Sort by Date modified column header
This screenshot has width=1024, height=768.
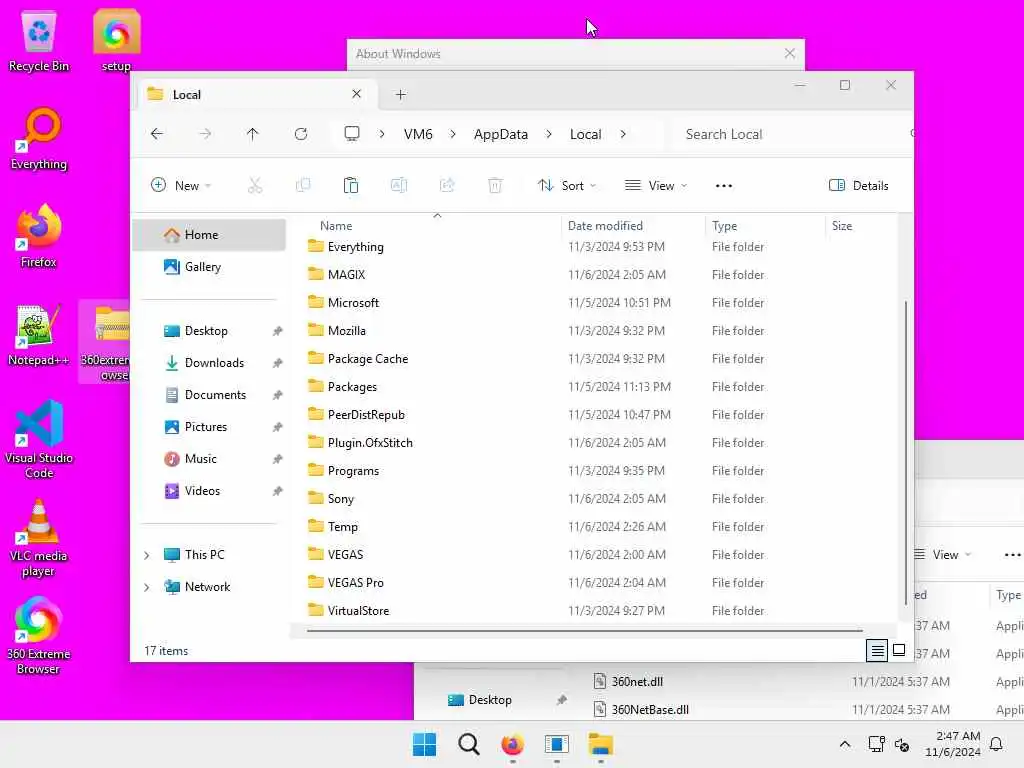click(605, 226)
